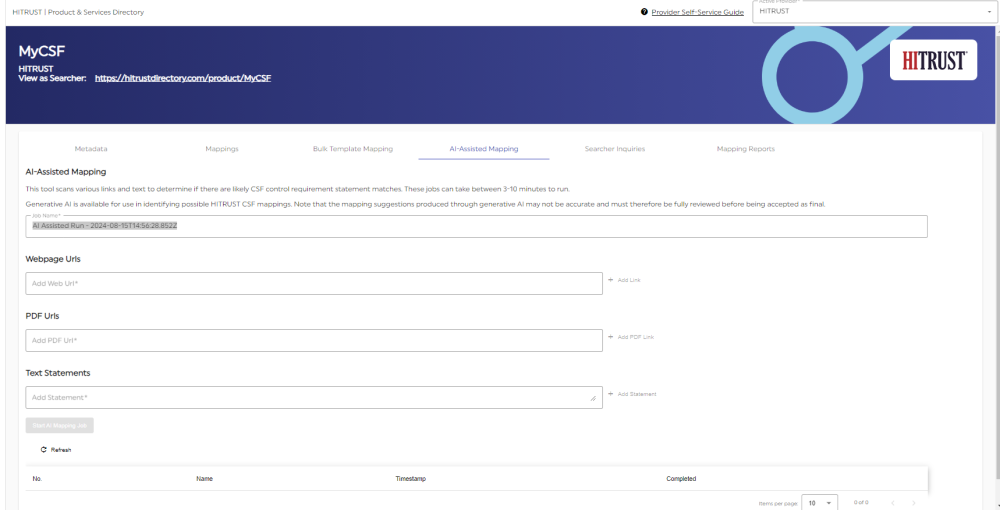Click the No. column header
1000x510 pixels.
tap(37, 479)
